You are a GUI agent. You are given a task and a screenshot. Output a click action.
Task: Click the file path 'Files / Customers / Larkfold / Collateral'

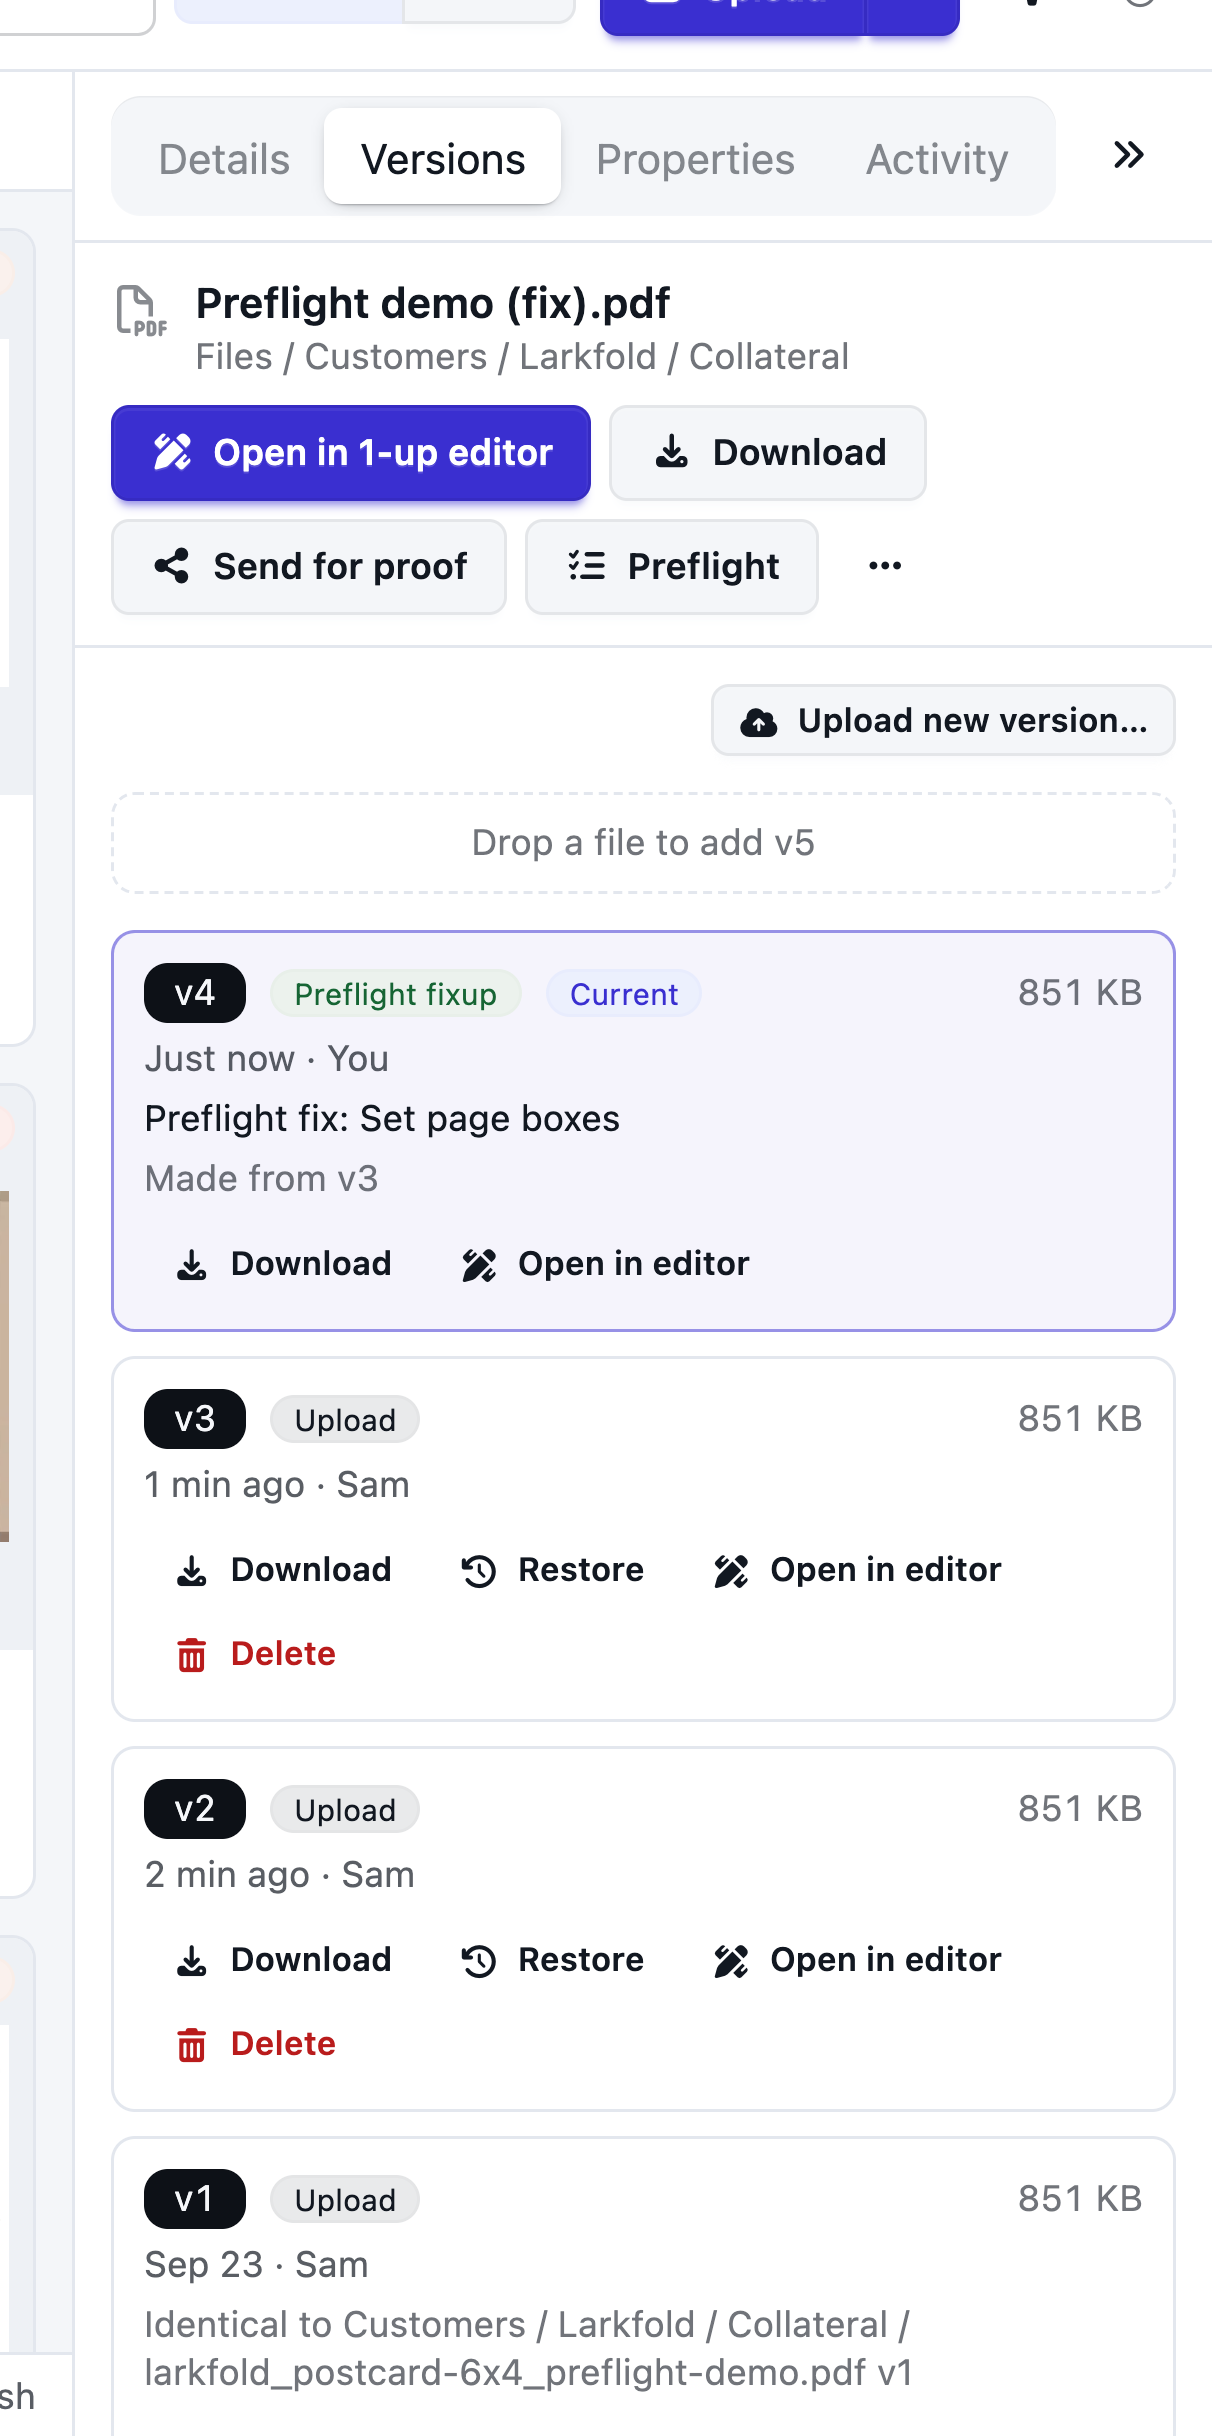click(522, 357)
